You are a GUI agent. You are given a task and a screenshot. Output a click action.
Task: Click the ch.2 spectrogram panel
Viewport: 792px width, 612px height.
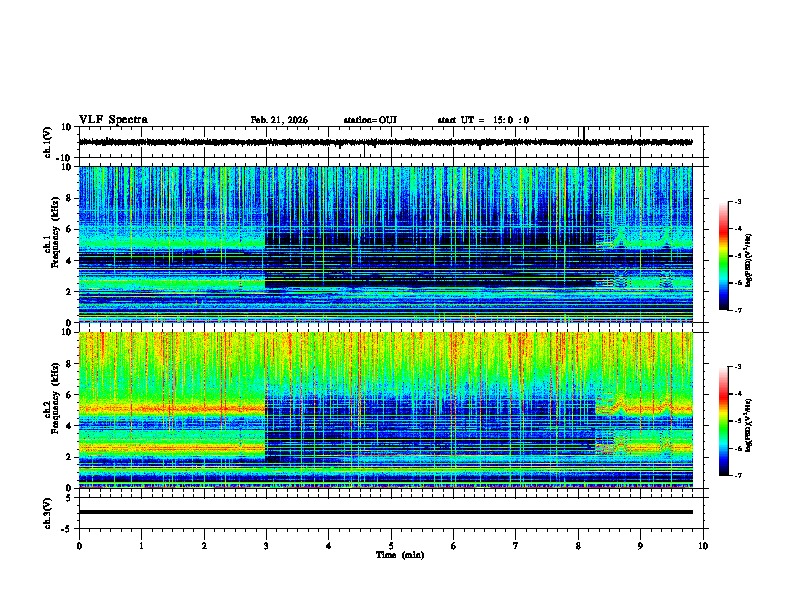[x=385, y=410]
